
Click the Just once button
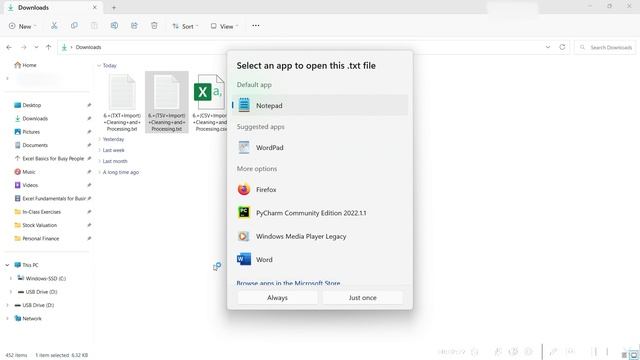(362, 298)
